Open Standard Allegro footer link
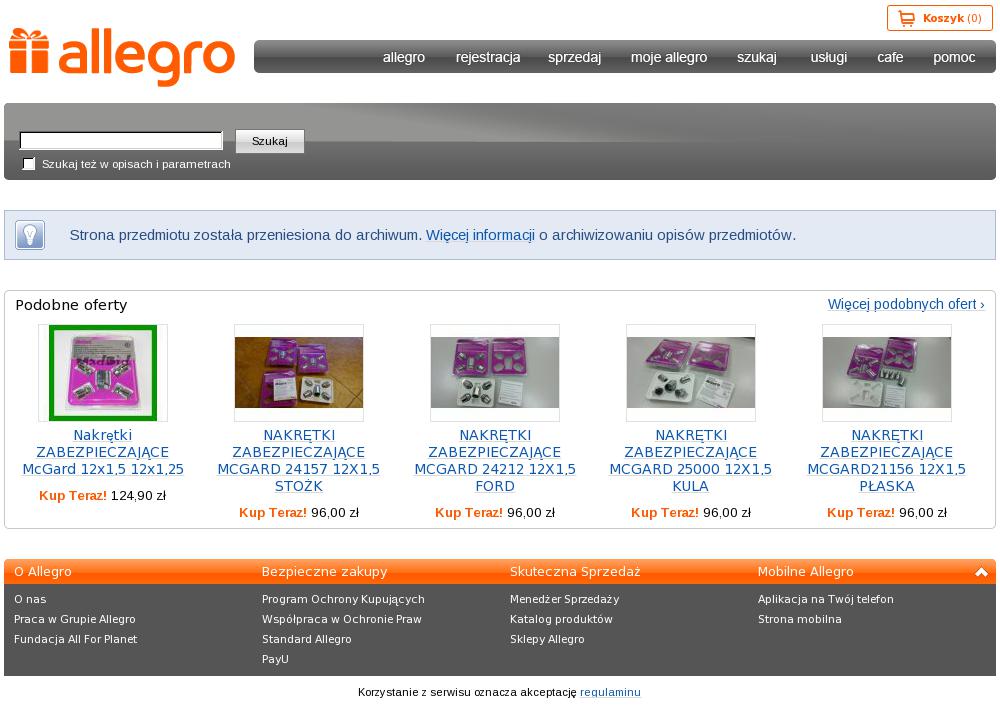The height and width of the screenshot is (712, 1000). click(x=306, y=639)
